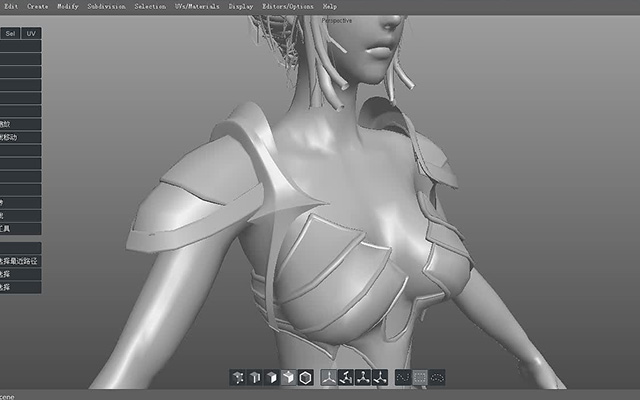Open the Display menu

tap(241, 7)
